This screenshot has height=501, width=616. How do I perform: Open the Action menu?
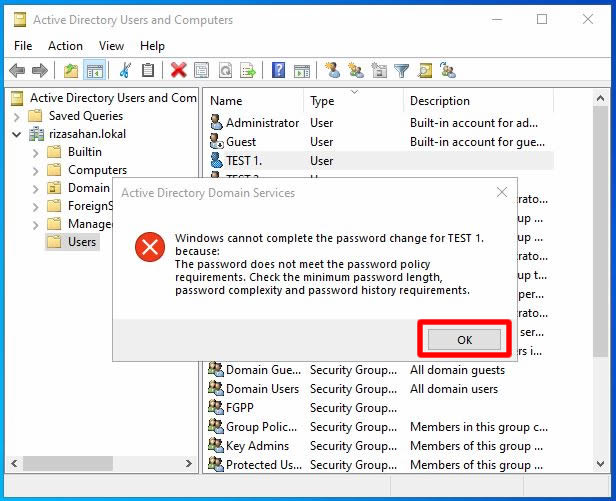tap(65, 46)
